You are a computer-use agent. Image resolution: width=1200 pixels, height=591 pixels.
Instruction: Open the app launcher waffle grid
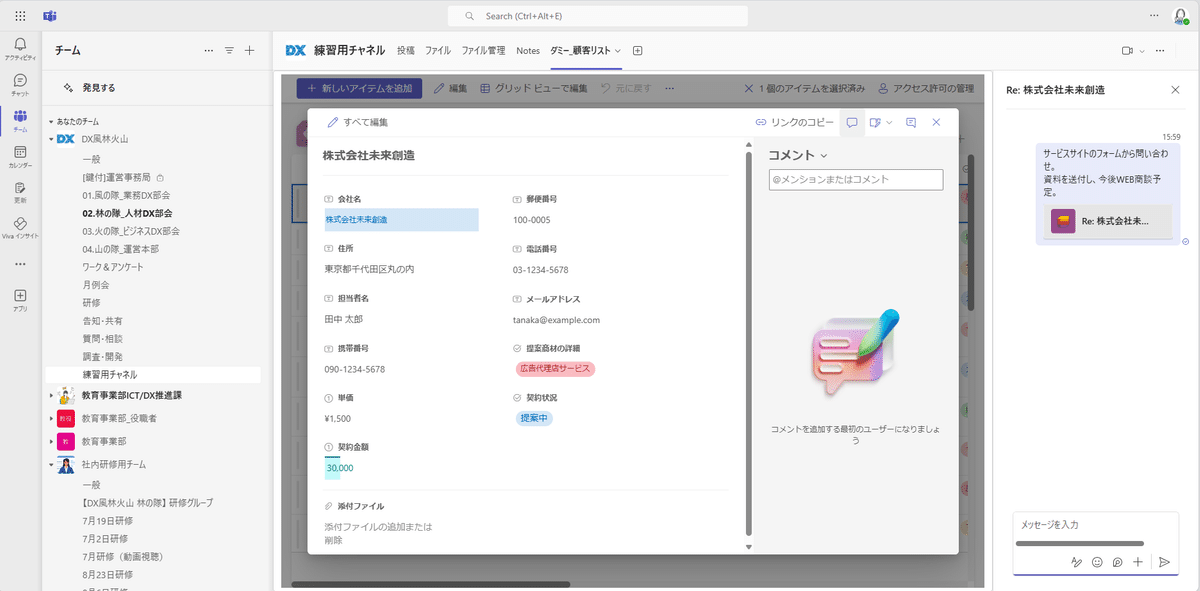(20, 16)
